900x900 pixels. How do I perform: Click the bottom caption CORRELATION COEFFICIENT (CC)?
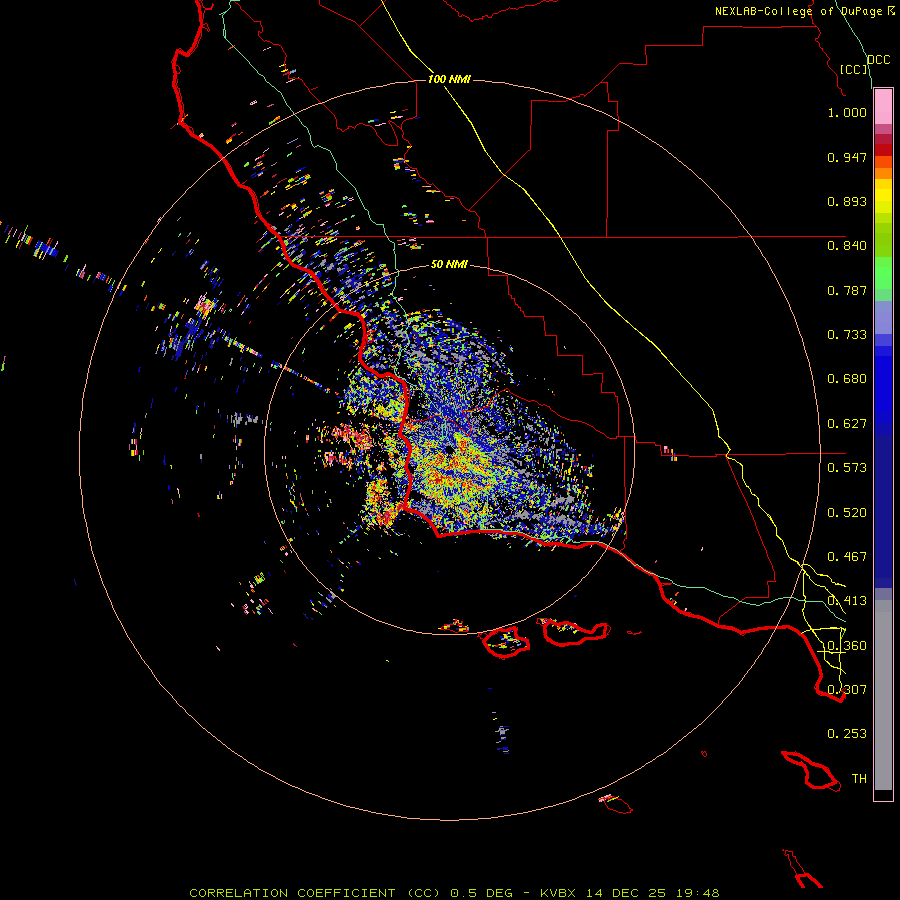[x=315, y=893]
